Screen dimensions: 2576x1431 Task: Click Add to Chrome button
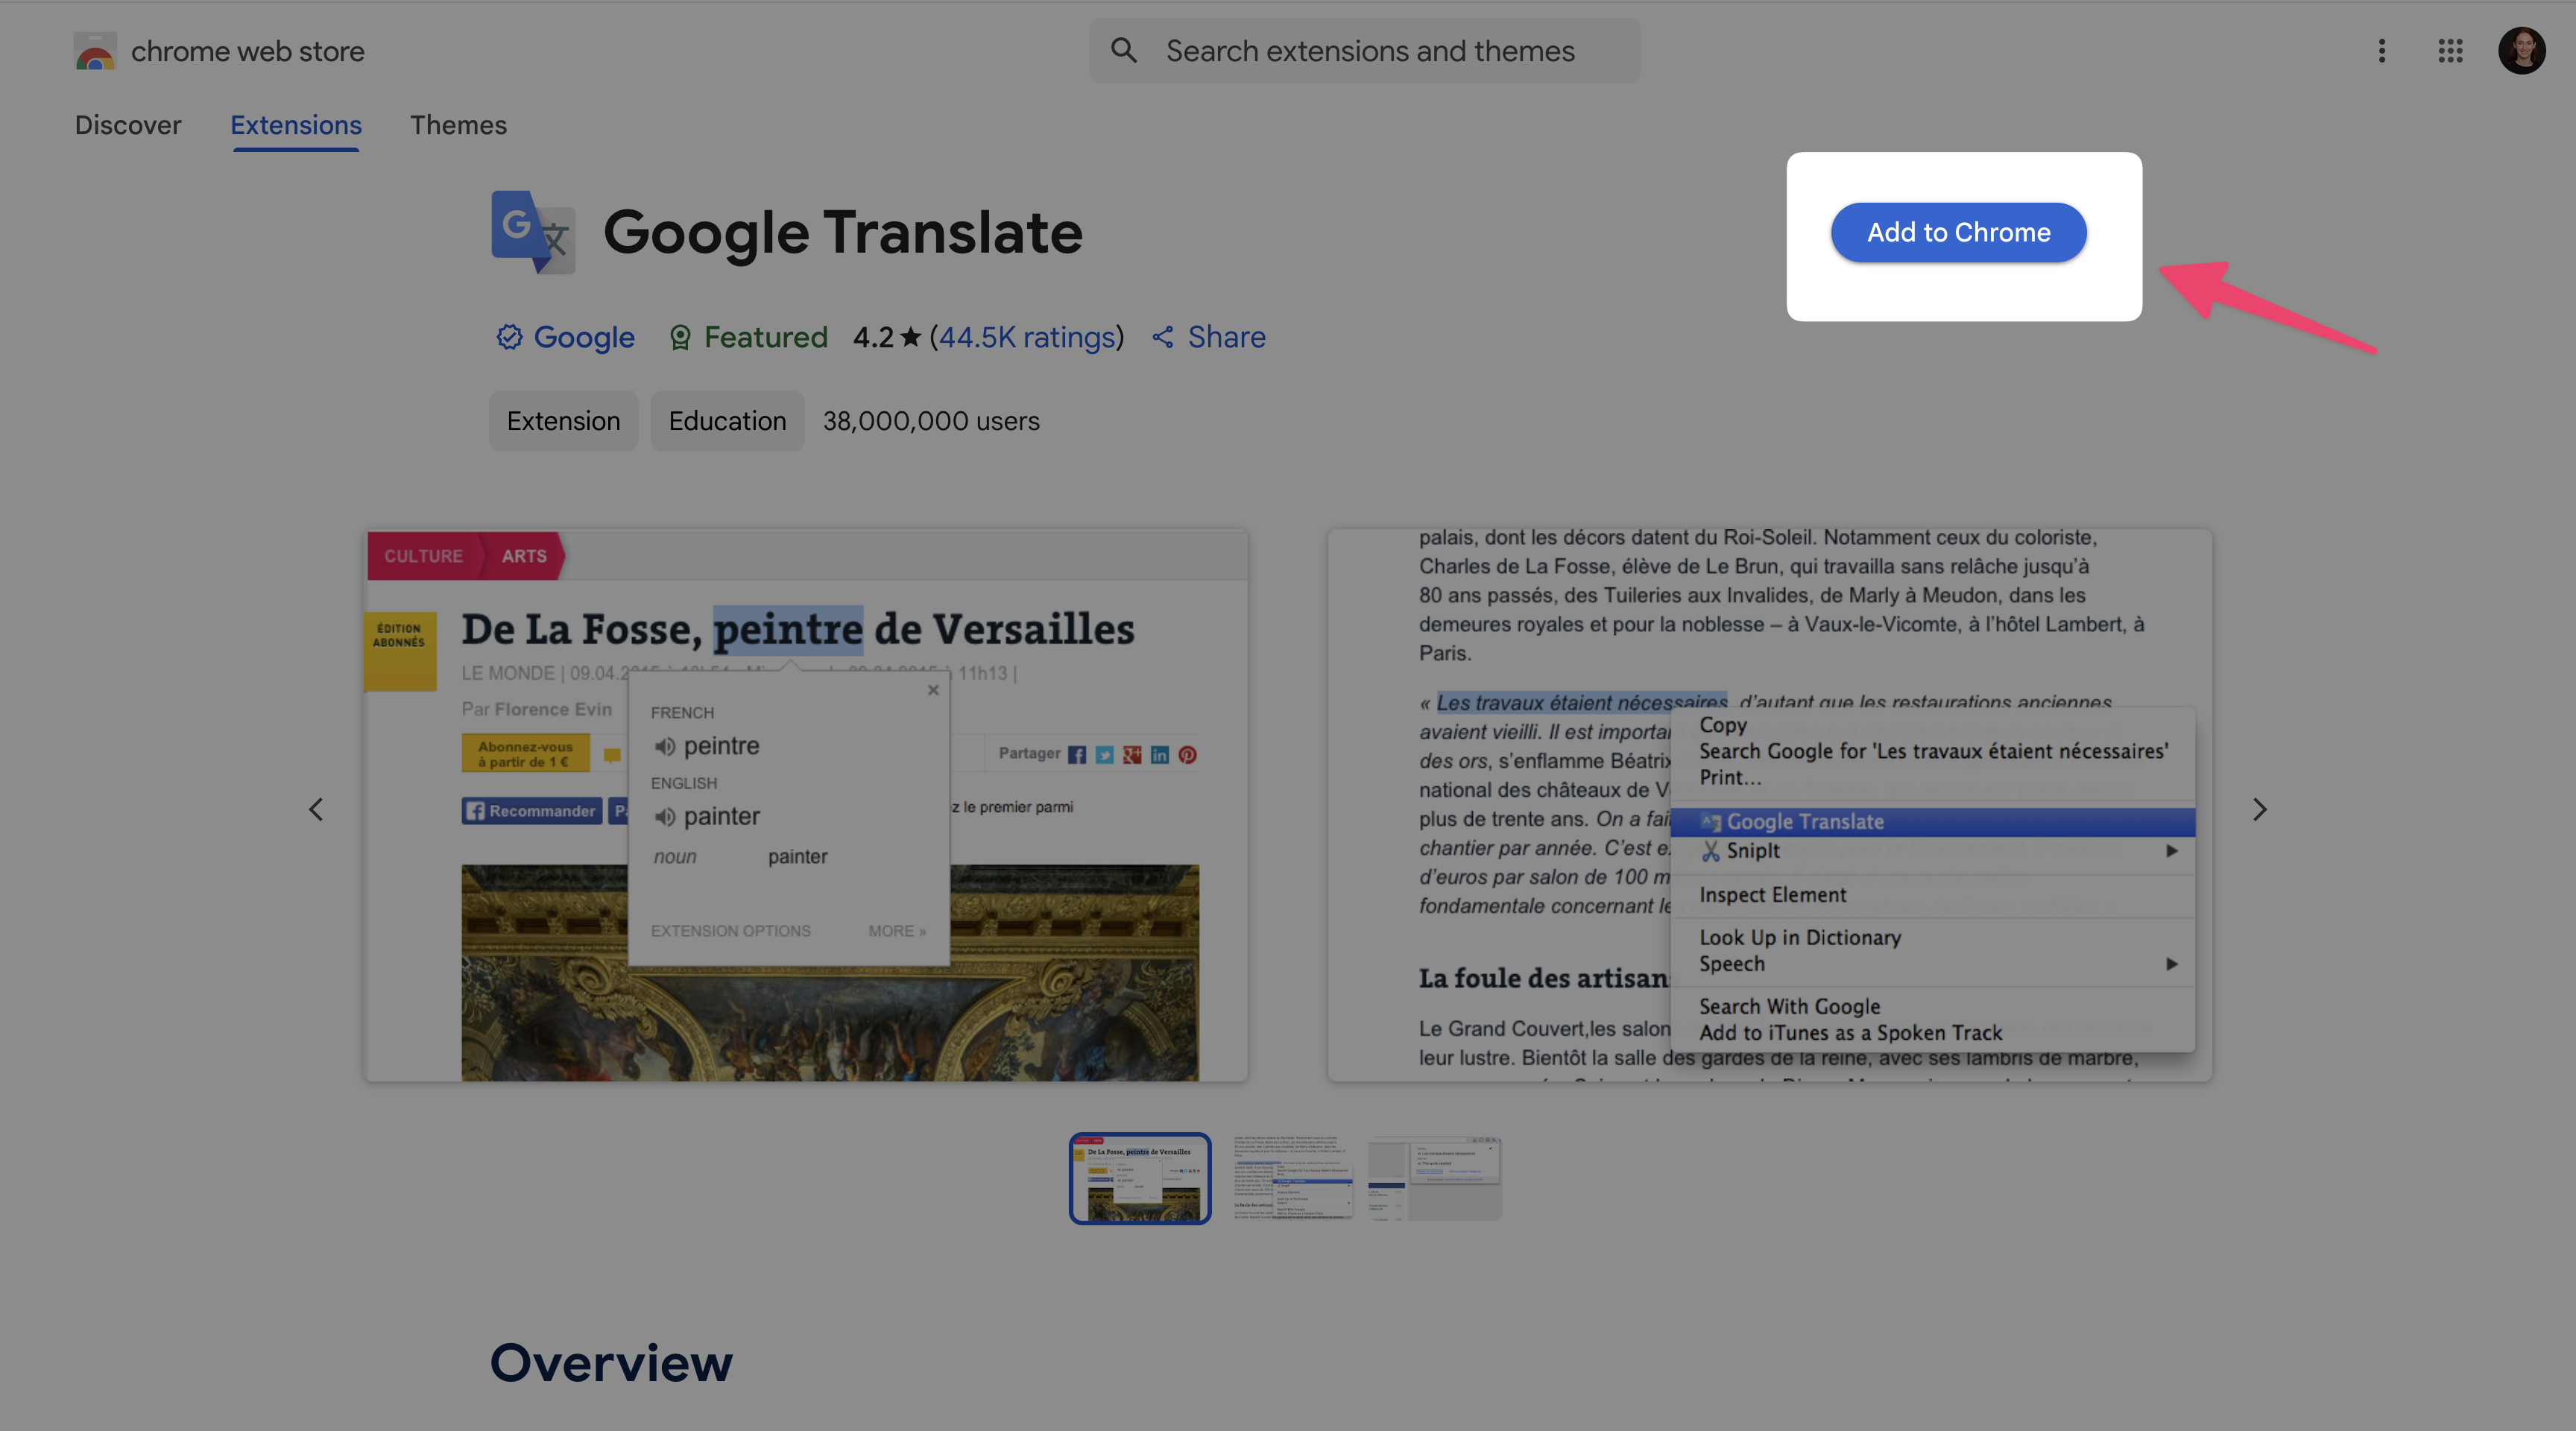pos(1958,232)
